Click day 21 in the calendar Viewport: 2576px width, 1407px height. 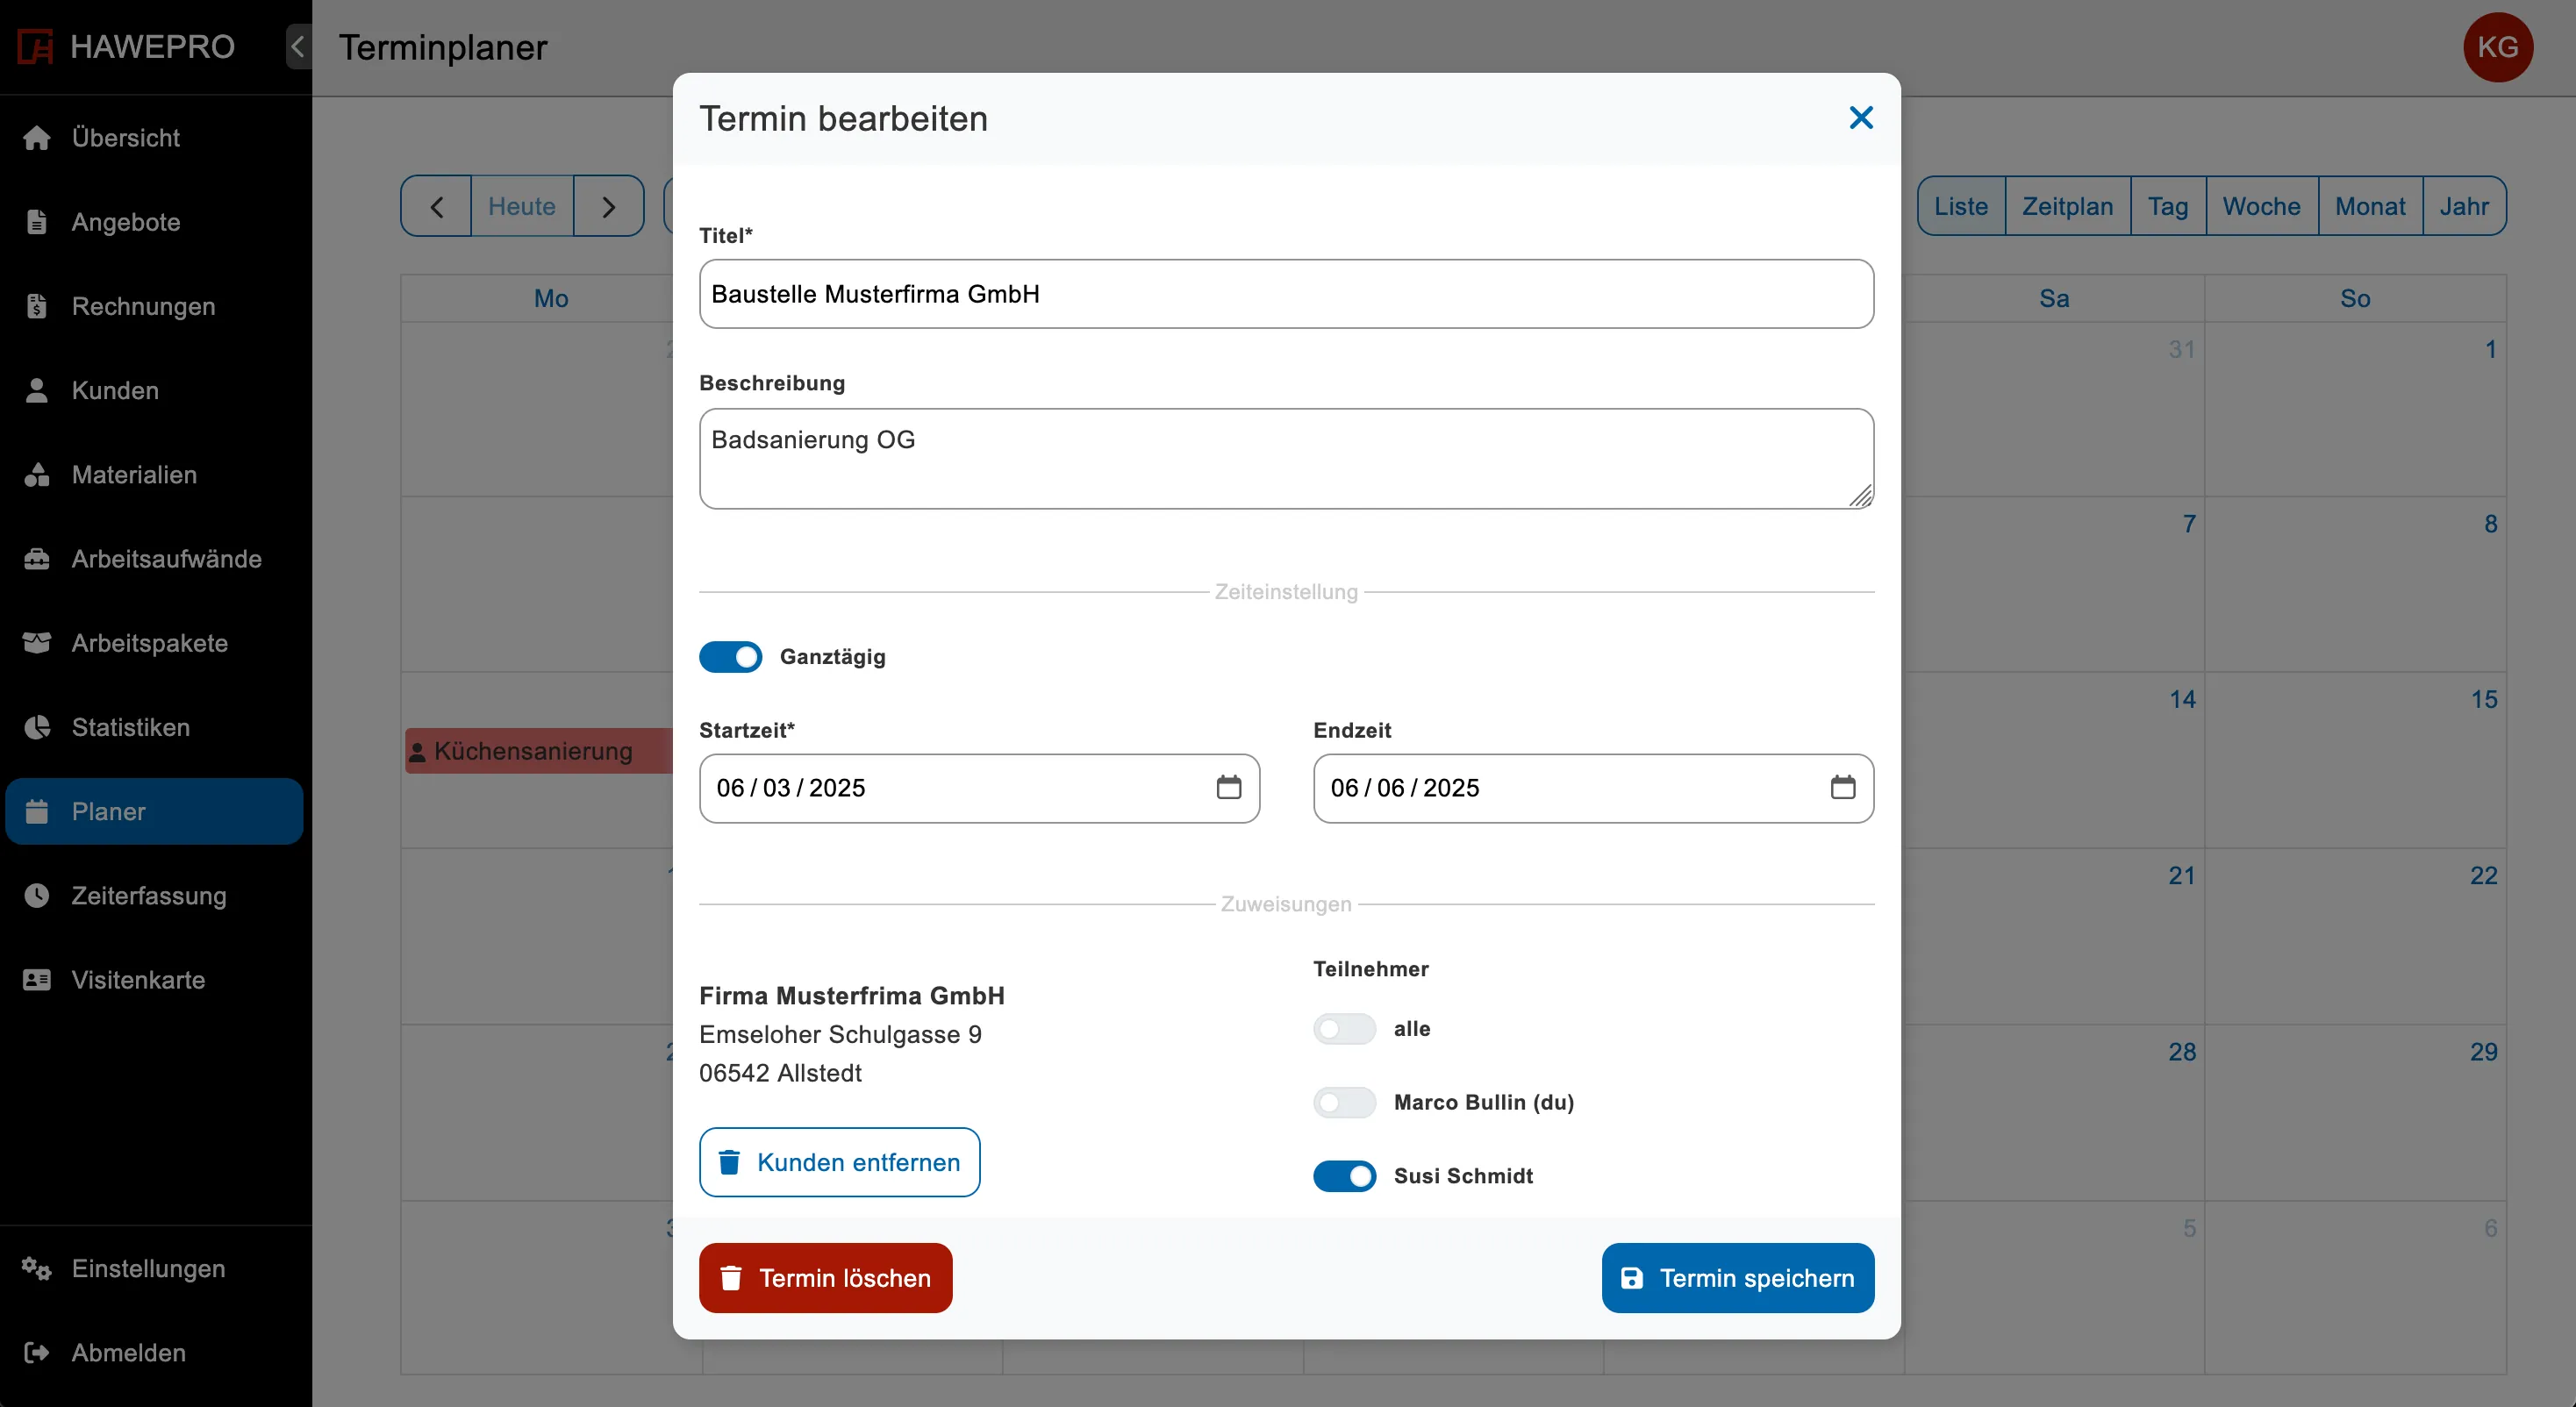tap(2181, 875)
